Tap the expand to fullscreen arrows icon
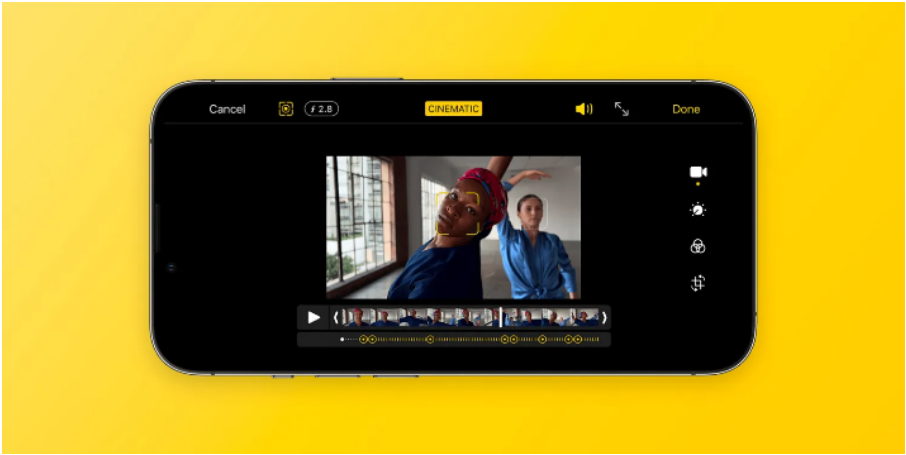This screenshot has height=455, width=906. [x=622, y=109]
